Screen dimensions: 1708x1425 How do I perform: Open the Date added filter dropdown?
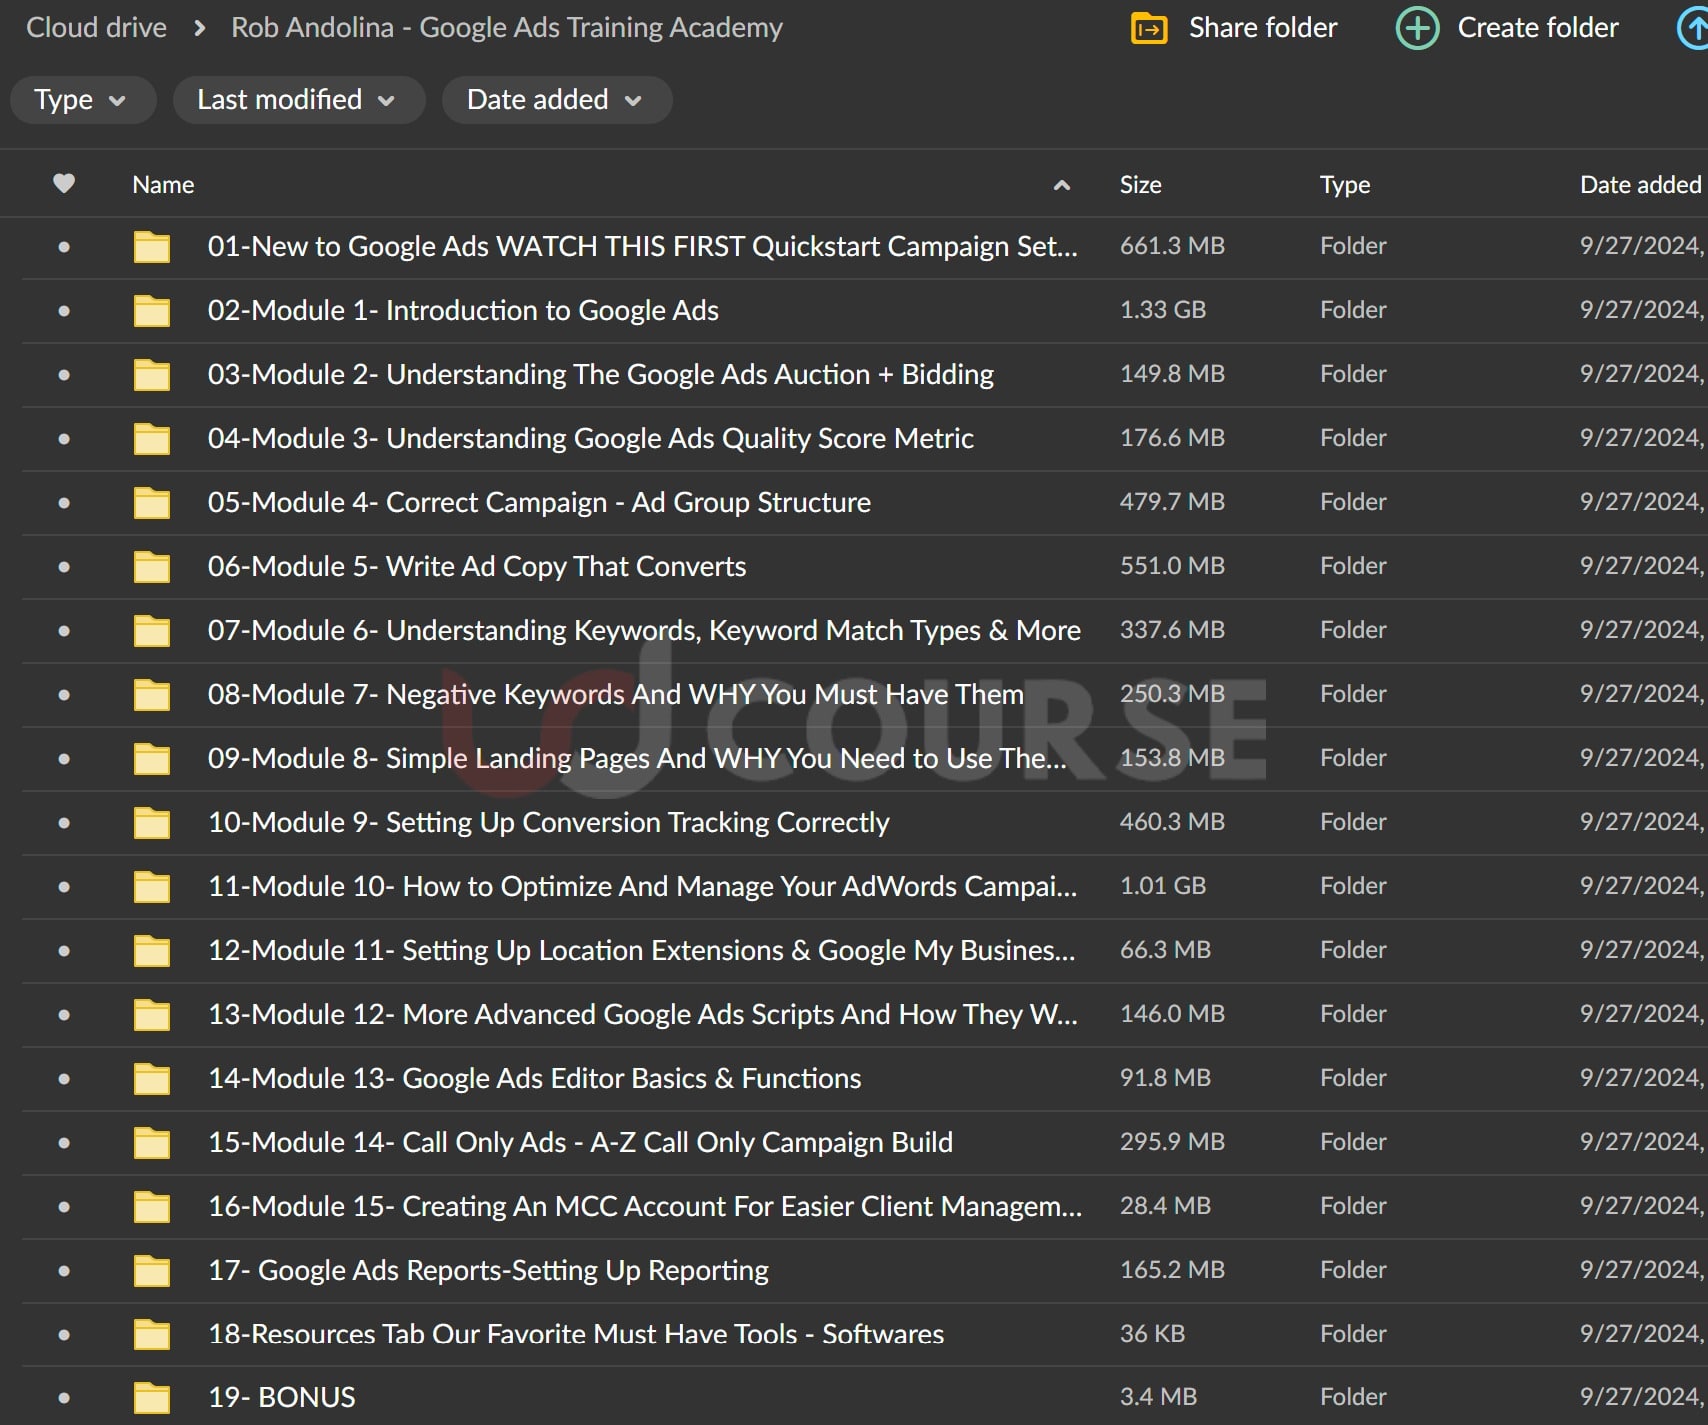coord(556,100)
